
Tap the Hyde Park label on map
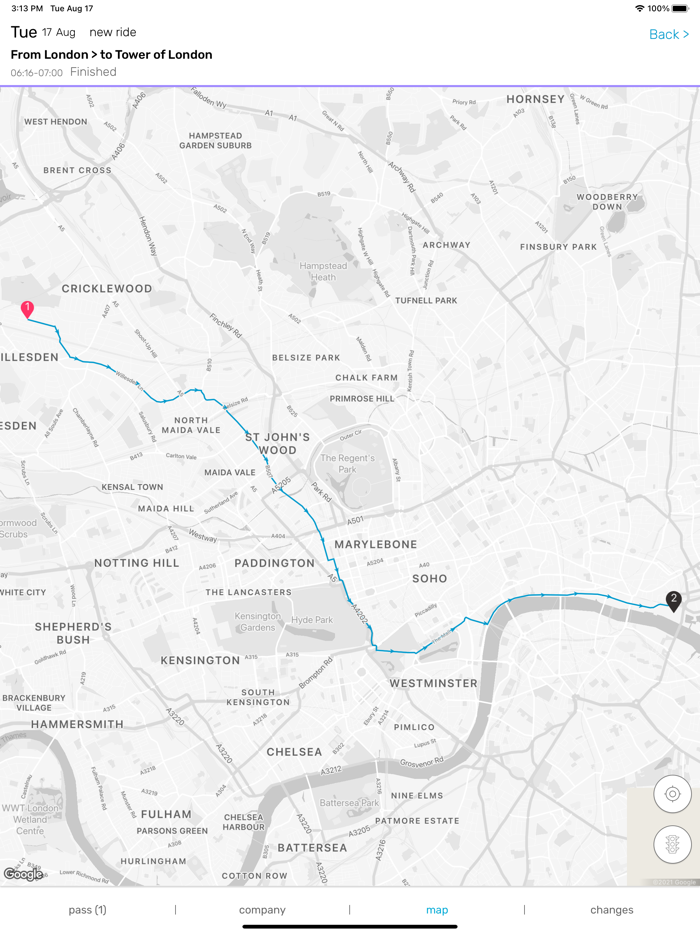[312, 619]
